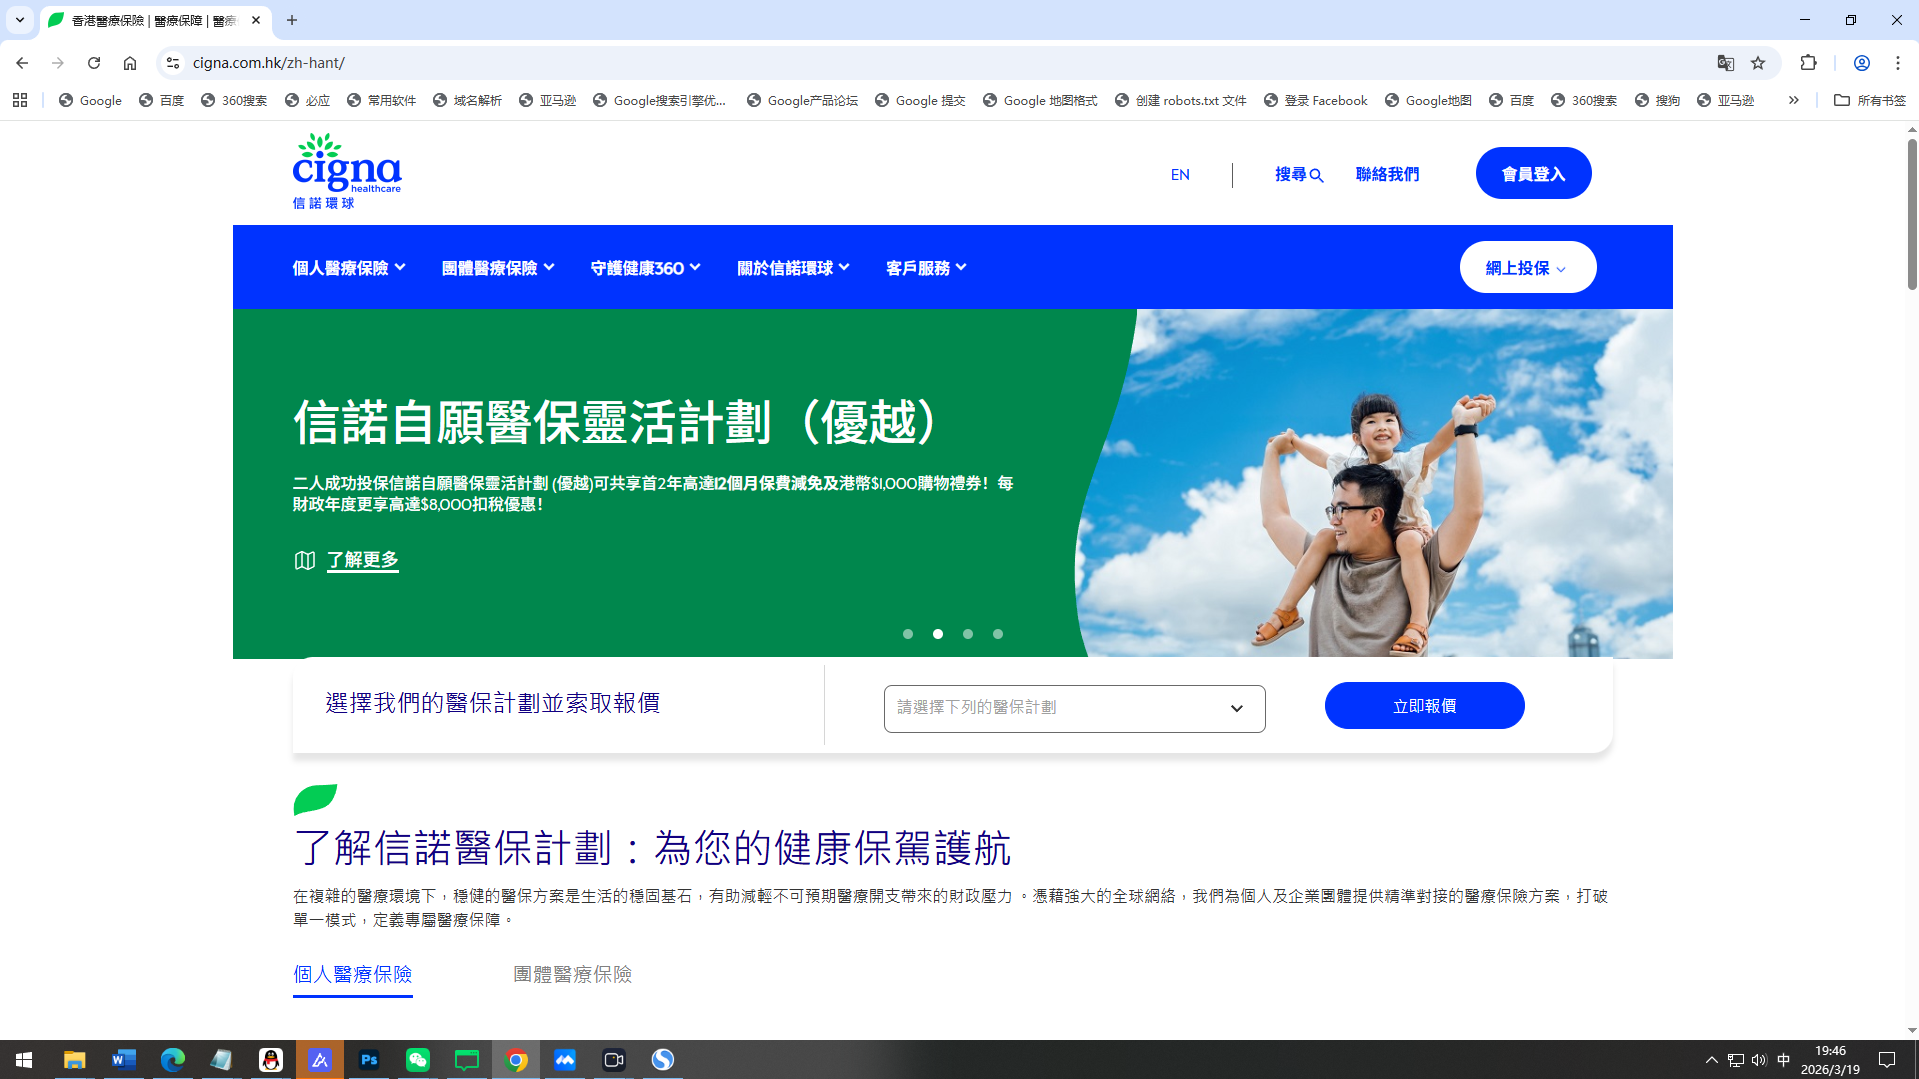
Task: Open Chrome three-dot menu
Action: point(1897,63)
